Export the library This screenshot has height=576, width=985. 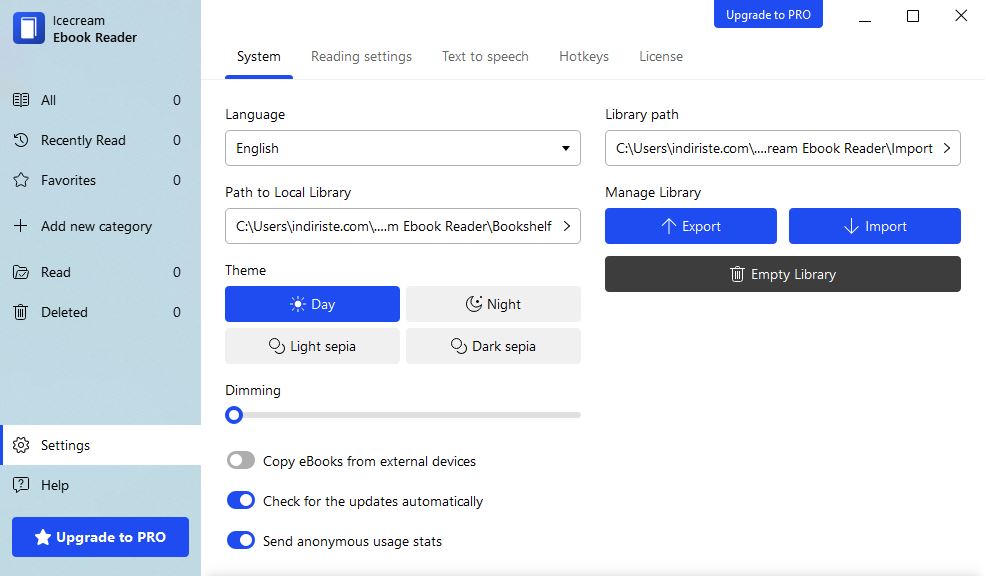tap(691, 226)
